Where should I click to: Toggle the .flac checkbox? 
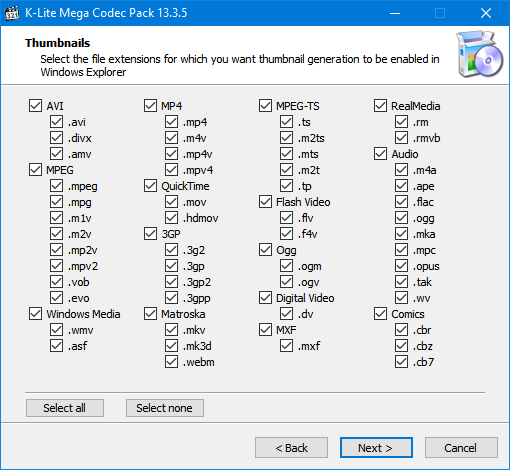401,202
